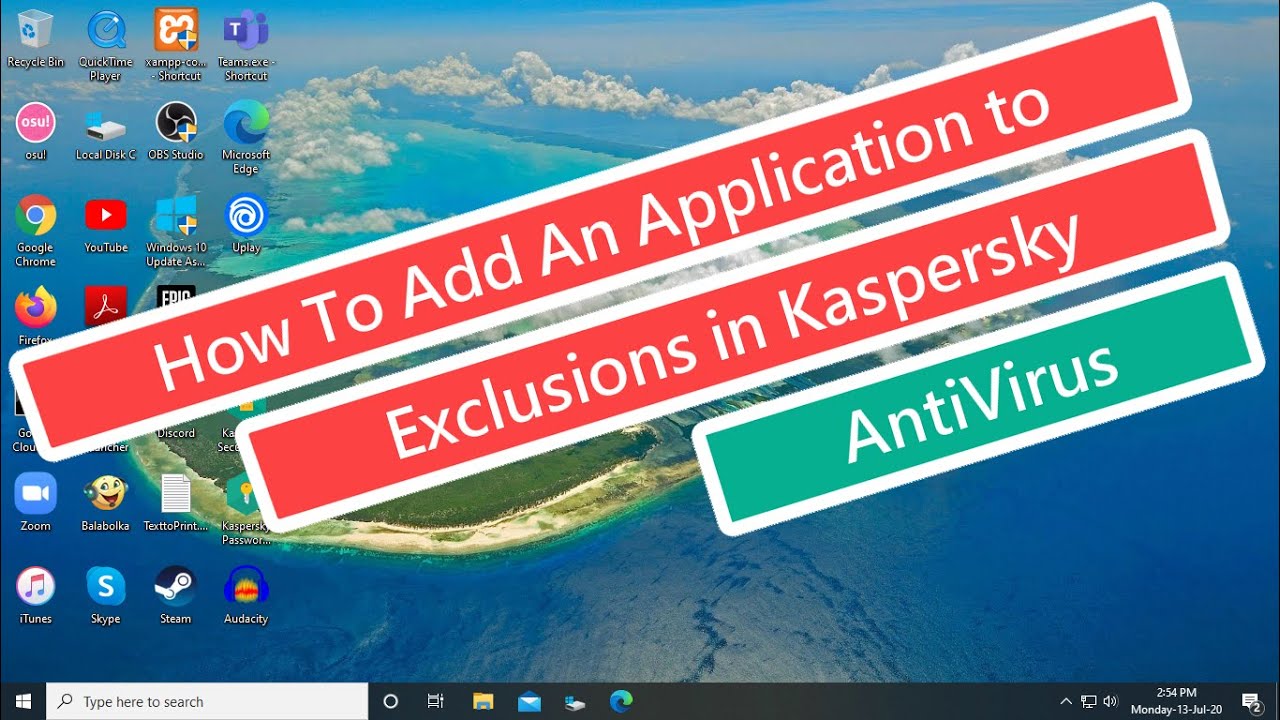Open the Teams.exe Shortcut icon
The width and height of the screenshot is (1280, 720).
pyautogui.click(x=246, y=46)
